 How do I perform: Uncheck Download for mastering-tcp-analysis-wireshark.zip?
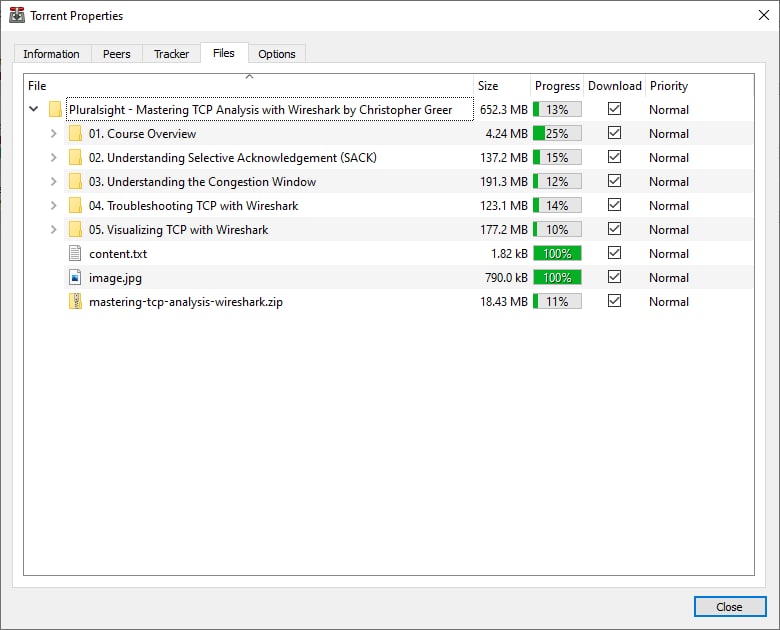[x=614, y=301]
